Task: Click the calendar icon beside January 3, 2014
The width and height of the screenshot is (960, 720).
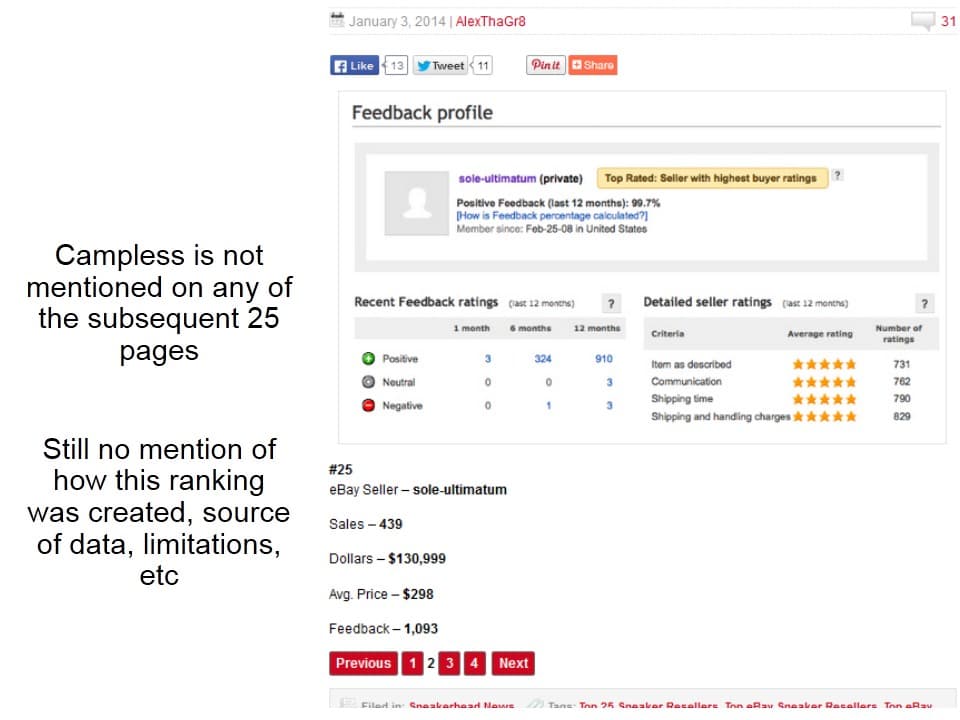Action: point(337,20)
